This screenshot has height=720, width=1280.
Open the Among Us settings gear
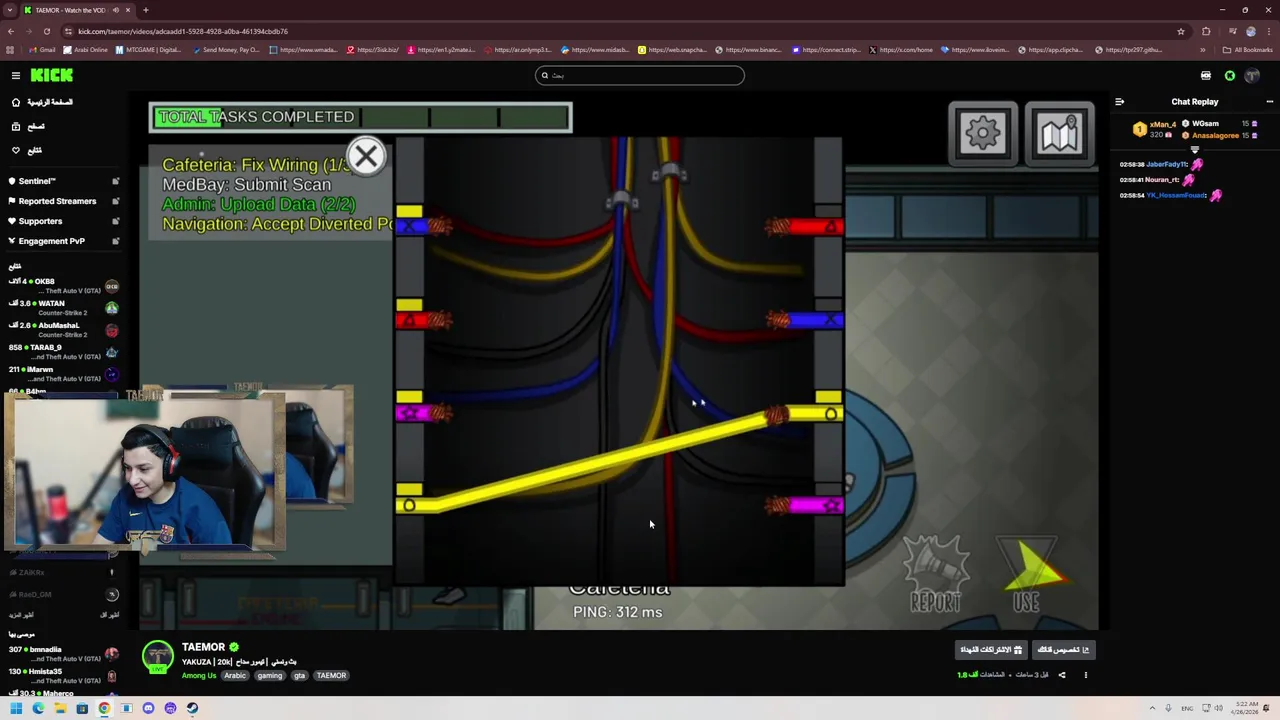click(983, 133)
